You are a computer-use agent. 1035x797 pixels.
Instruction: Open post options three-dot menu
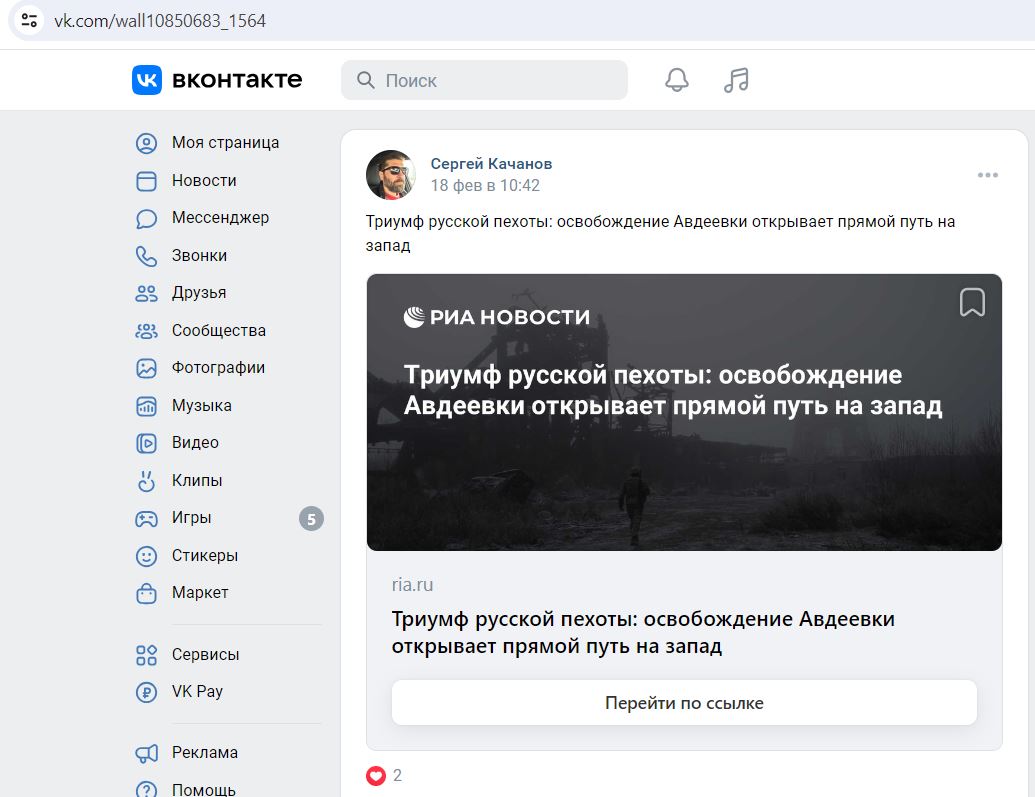tap(987, 175)
